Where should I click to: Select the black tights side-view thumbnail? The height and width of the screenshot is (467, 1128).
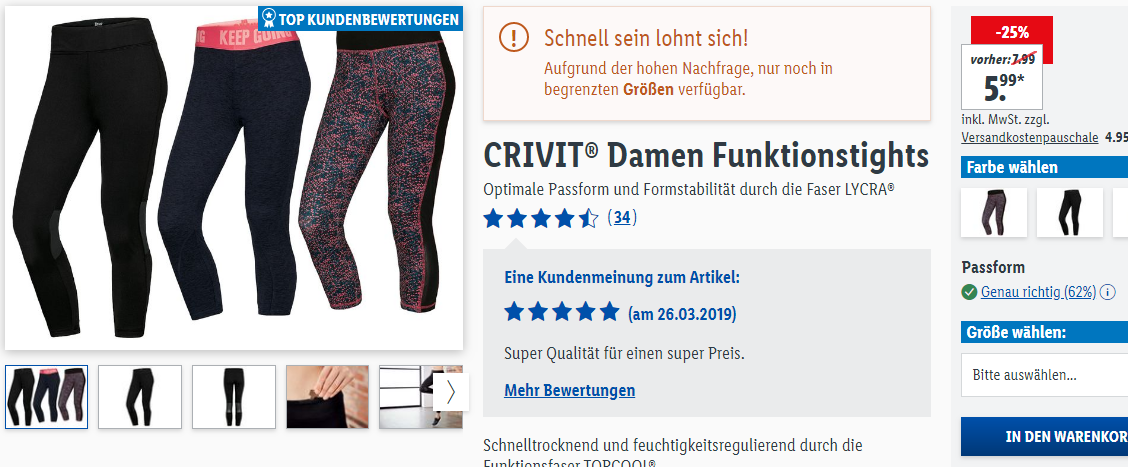140,397
